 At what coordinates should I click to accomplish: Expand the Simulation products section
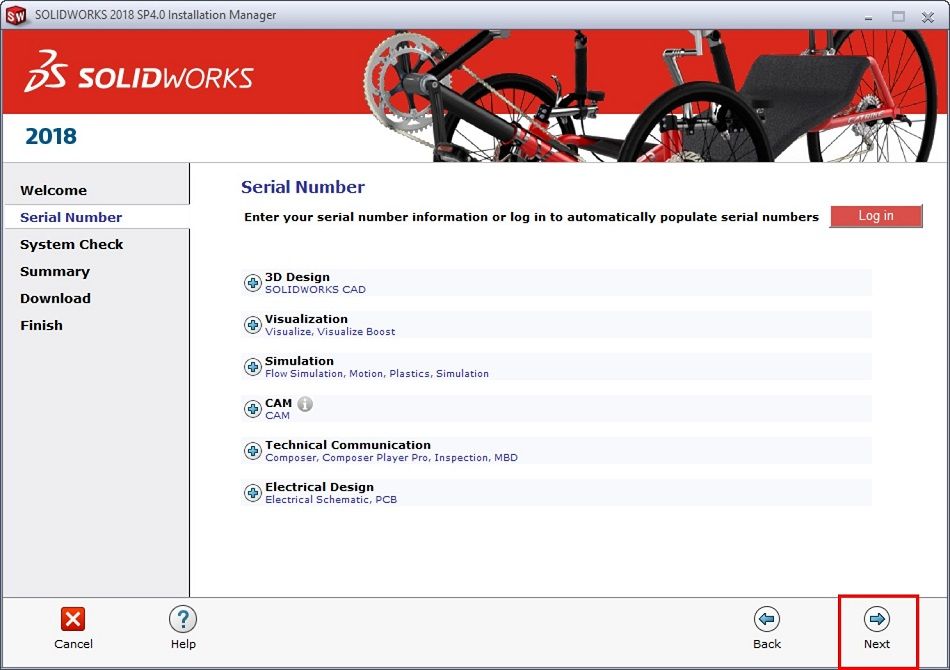[x=252, y=367]
